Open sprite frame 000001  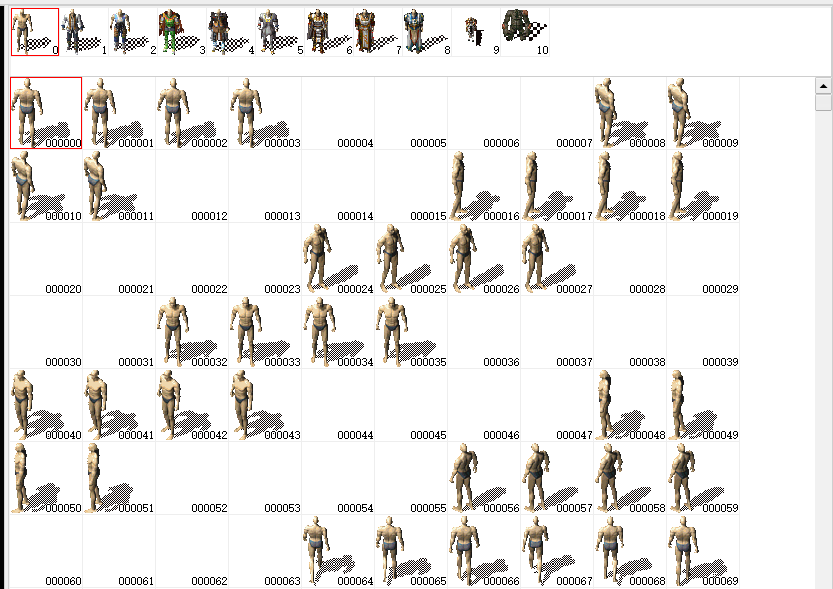click(x=119, y=113)
